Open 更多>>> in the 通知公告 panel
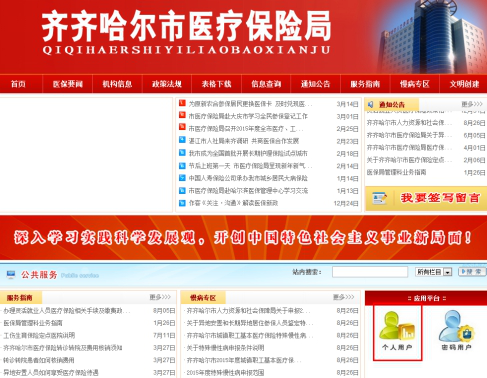The height and width of the screenshot is (378, 487). [x=472, y=104]
